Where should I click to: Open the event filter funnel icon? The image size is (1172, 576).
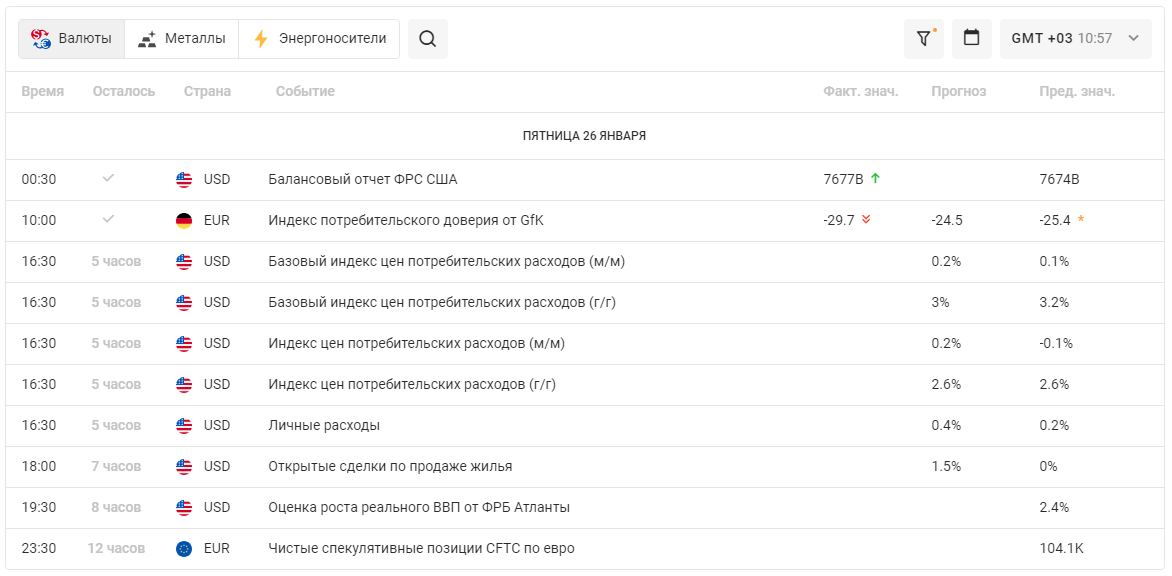pyautogui.click(x=923, y=39)
